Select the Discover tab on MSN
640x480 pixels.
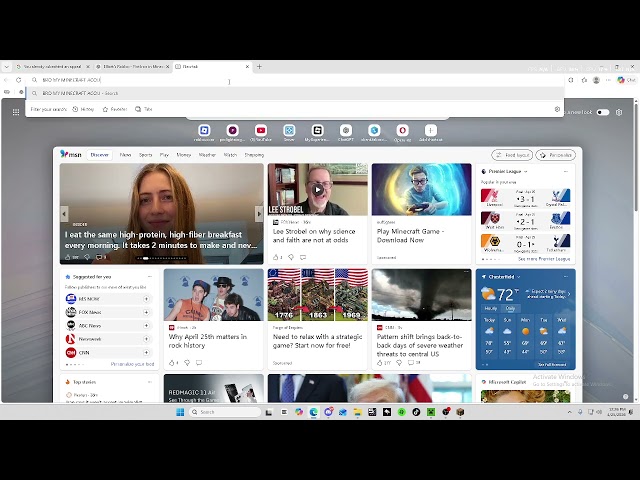pyautogui.click(x=100, y=155)
